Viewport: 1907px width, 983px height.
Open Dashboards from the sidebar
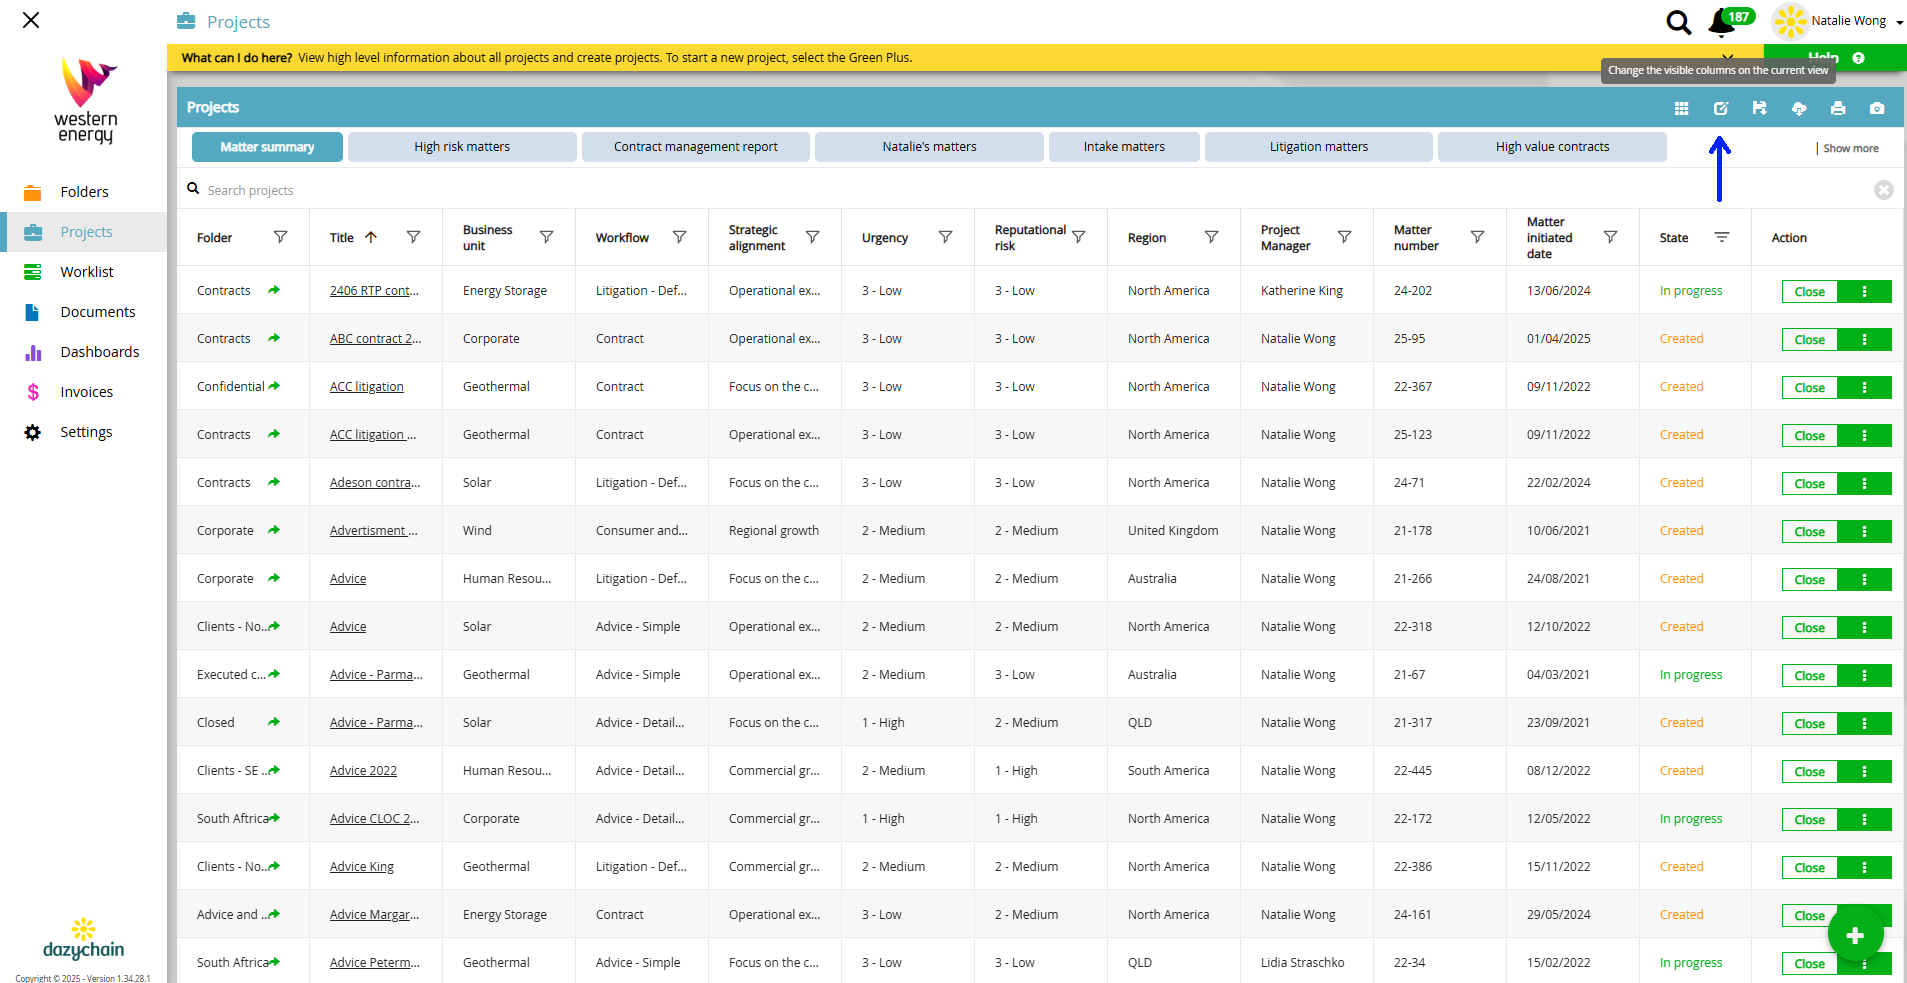(x=99, y=352)
